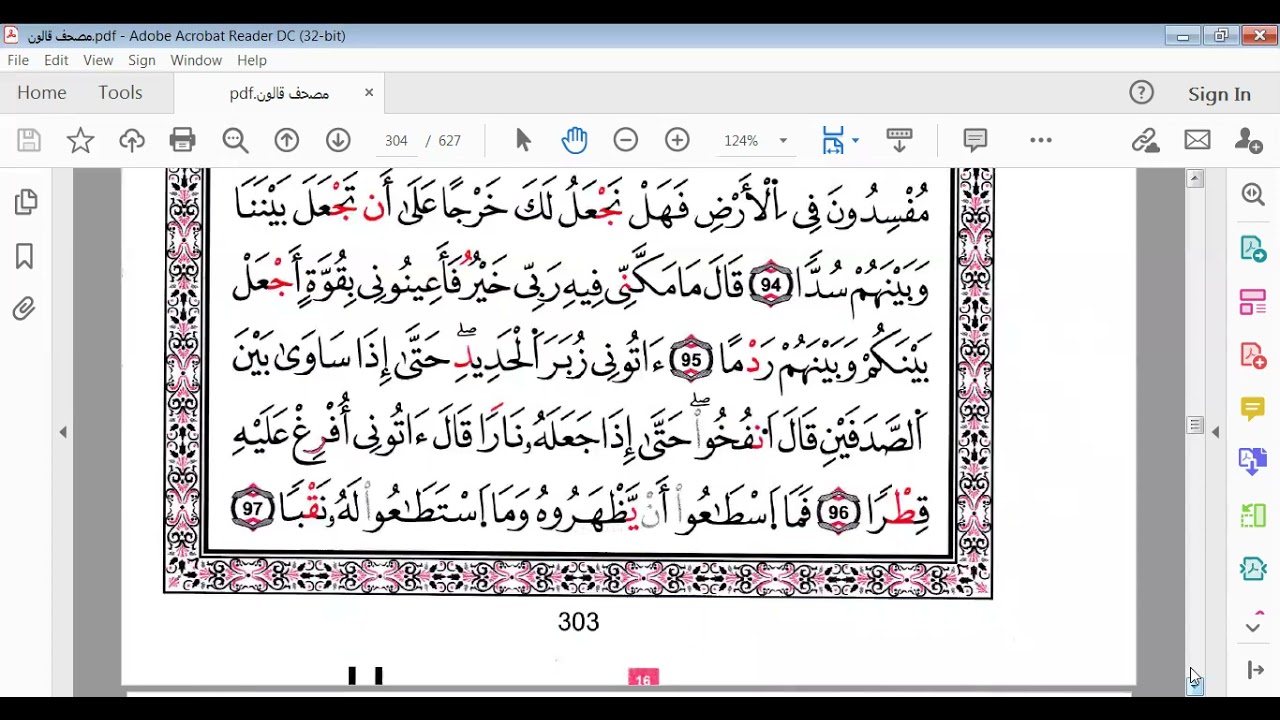Close the مصحف قالون.pdf document tab
This screenshot has height=720, width=1280.
[369, 93]
